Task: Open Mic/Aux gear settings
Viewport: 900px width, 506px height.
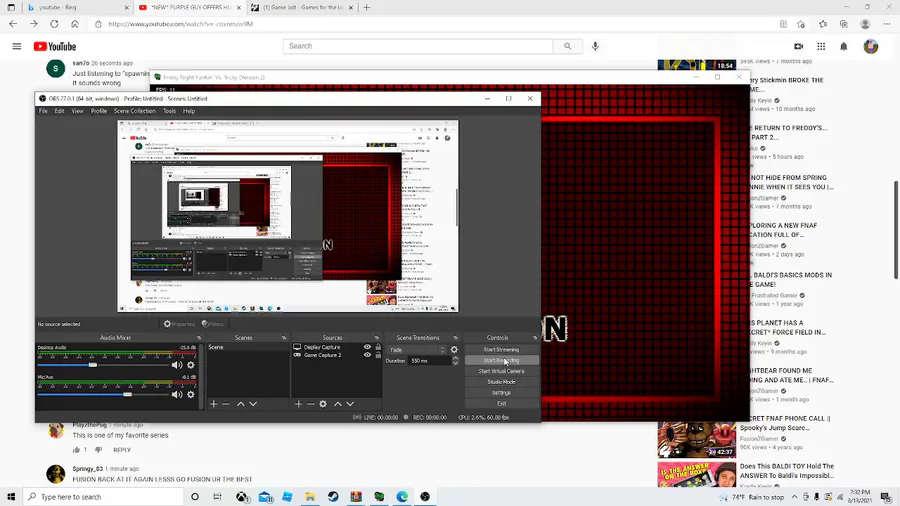Action: click(x=191, y=395)
